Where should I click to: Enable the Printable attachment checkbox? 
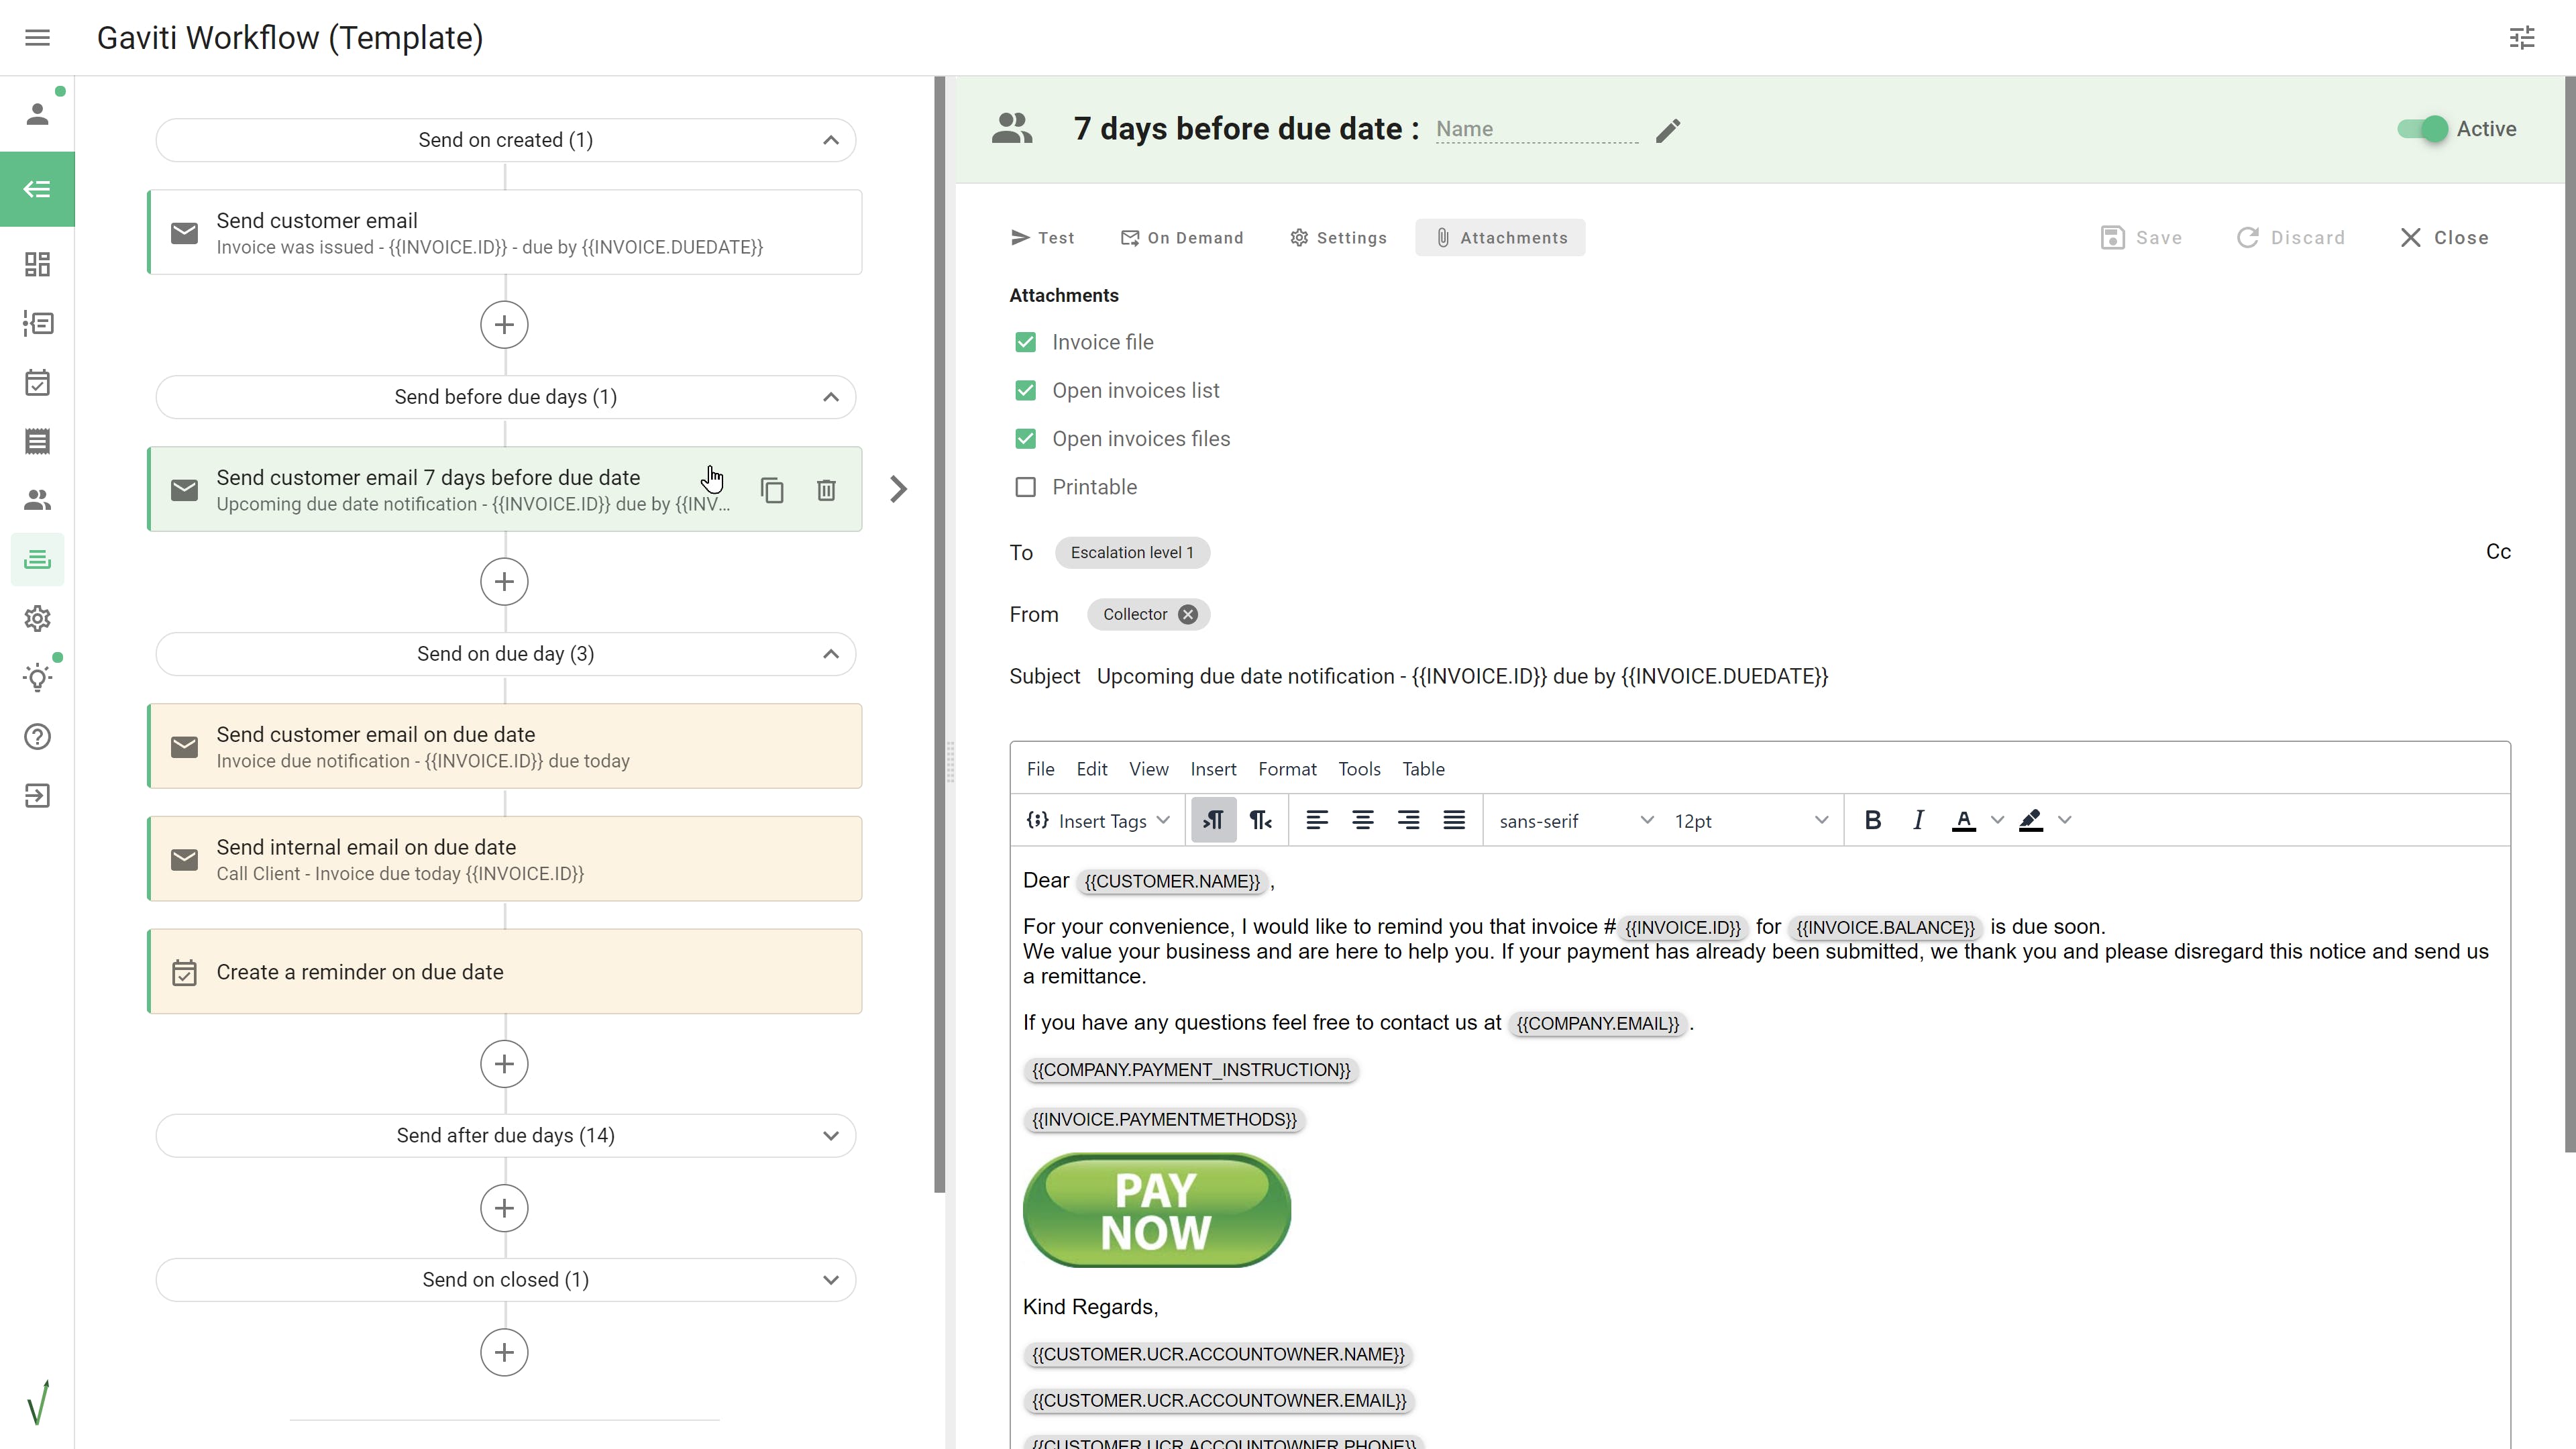point(1025,487)
